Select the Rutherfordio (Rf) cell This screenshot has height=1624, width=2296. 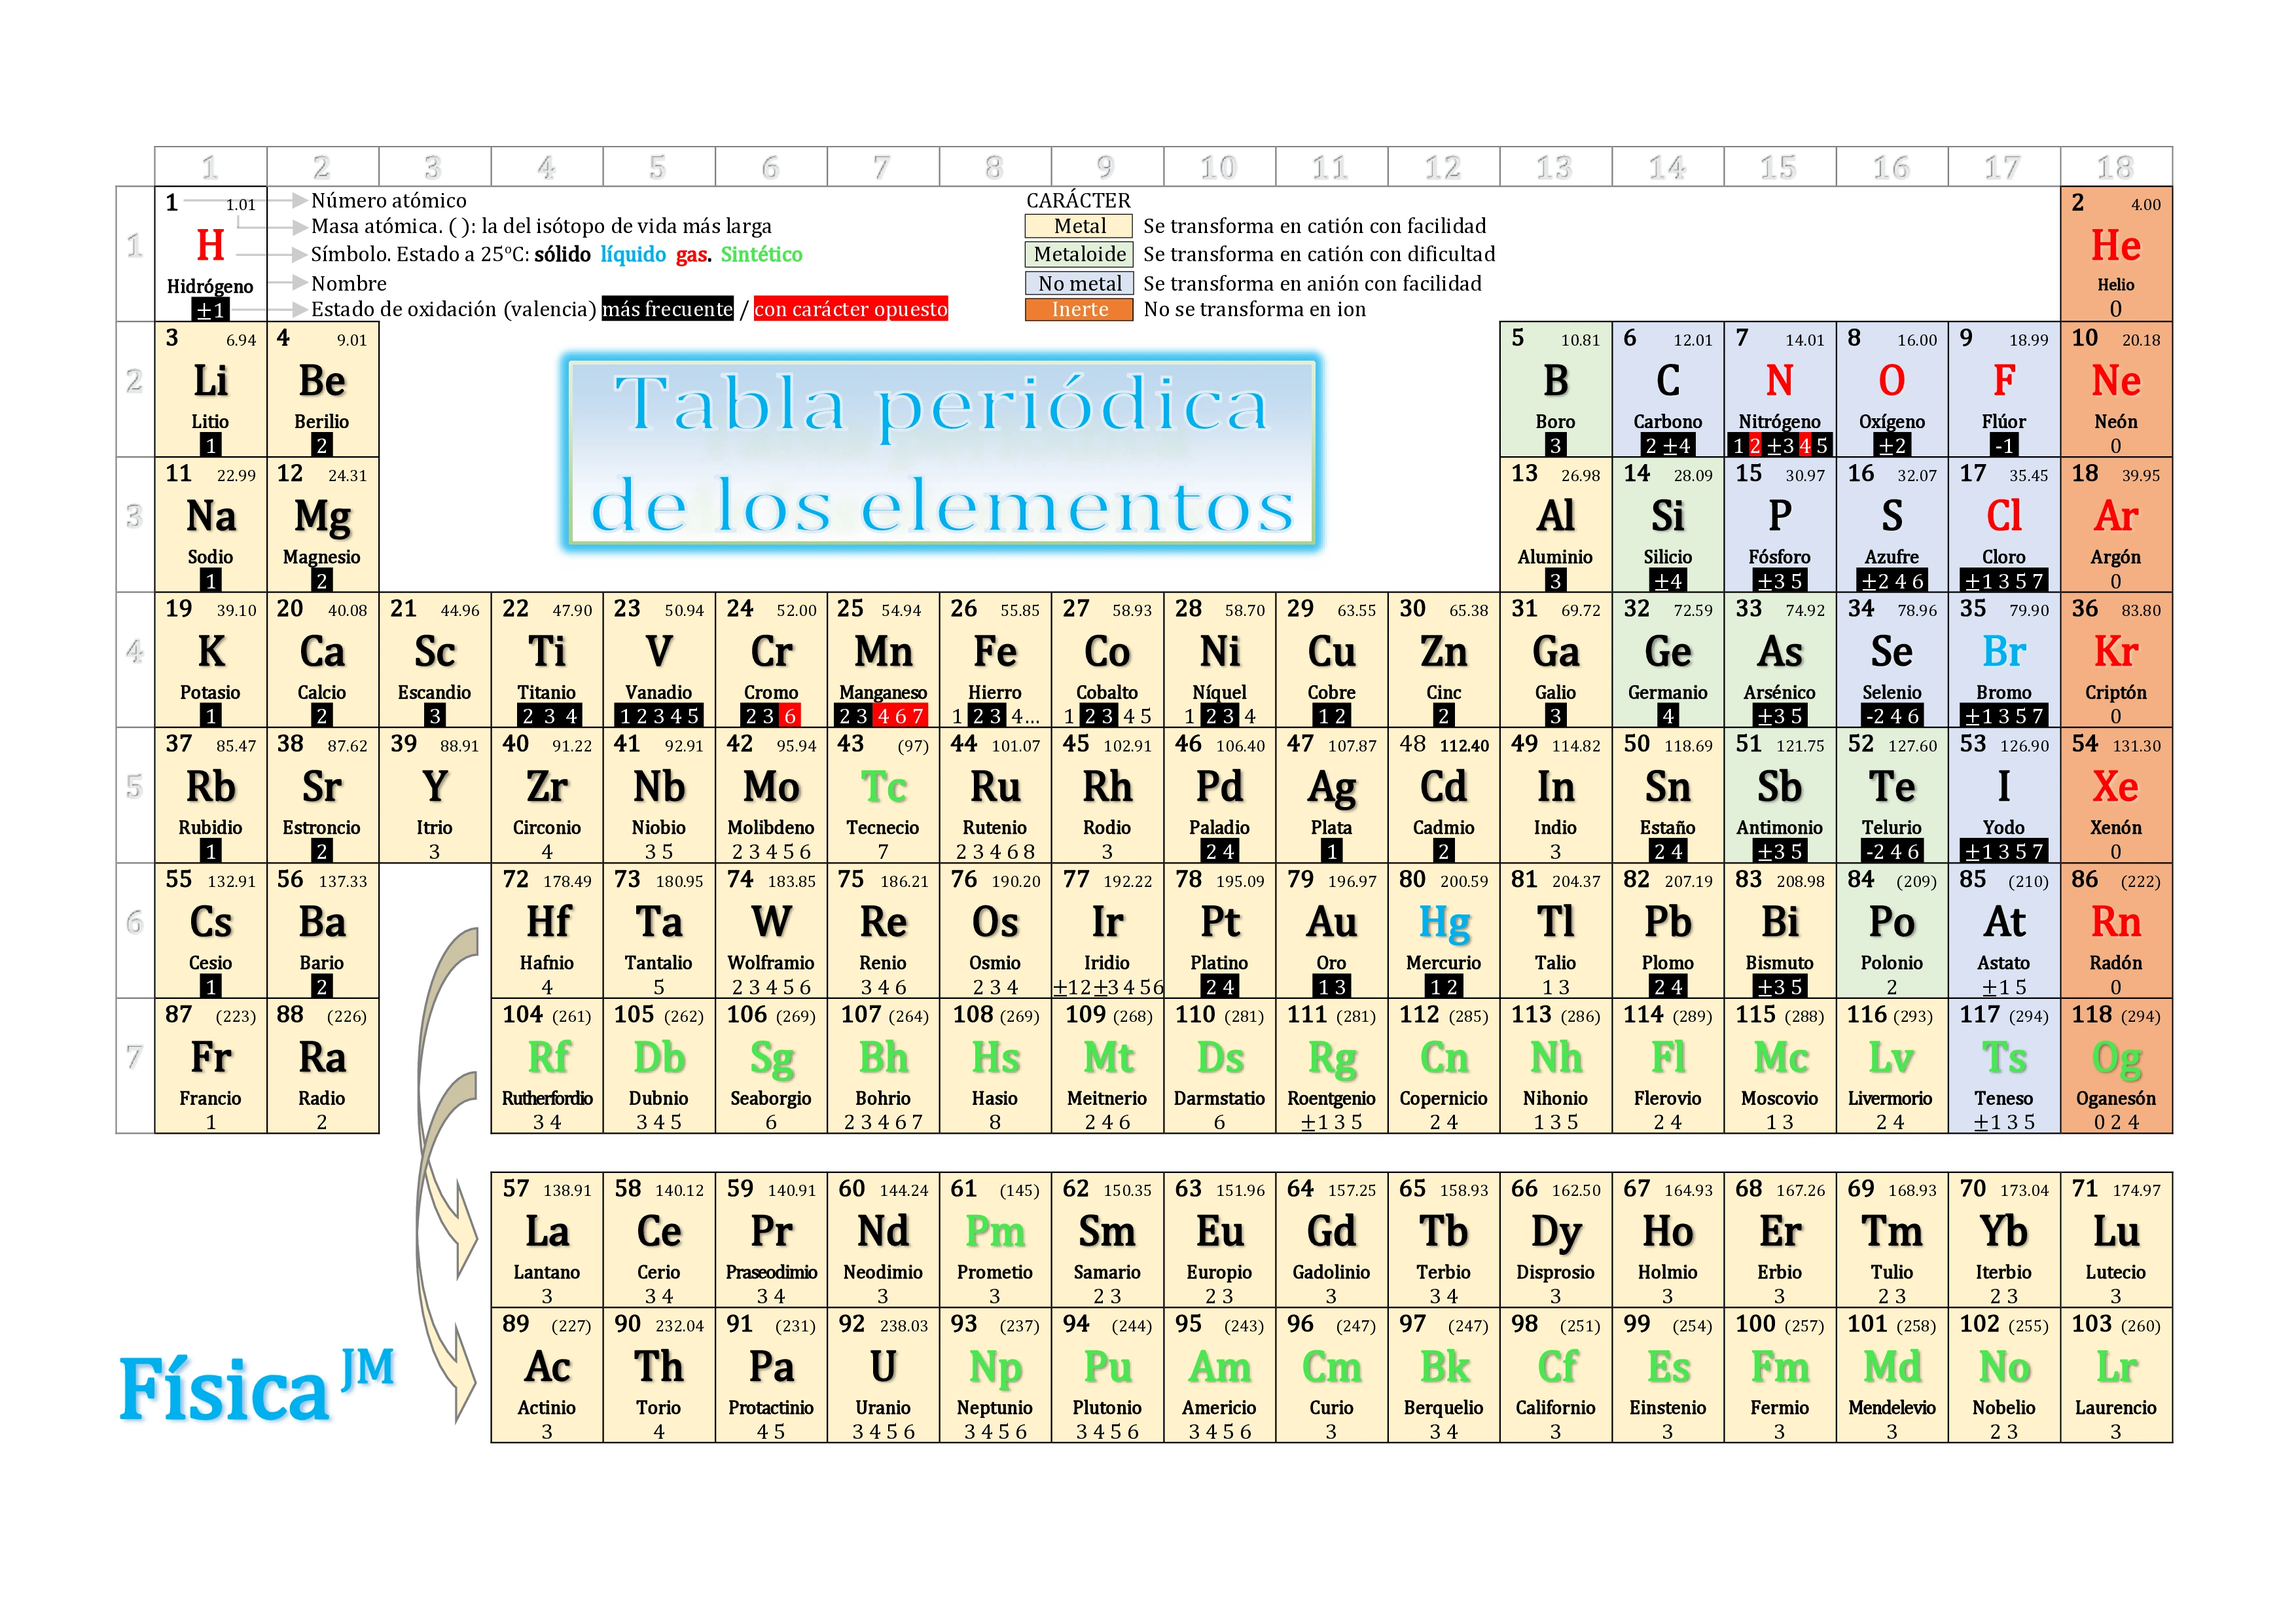(547, 1066)
